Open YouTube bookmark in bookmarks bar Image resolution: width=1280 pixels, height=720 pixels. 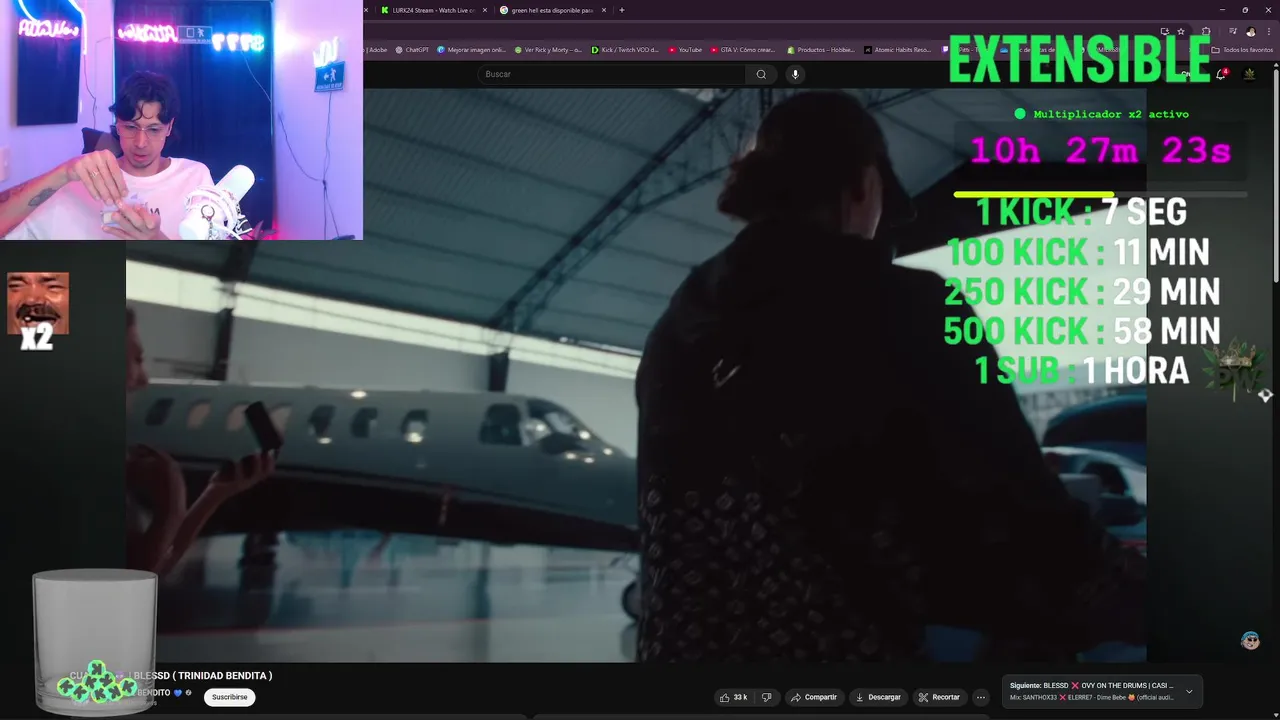pyautogui.click(x=685, y=49)
